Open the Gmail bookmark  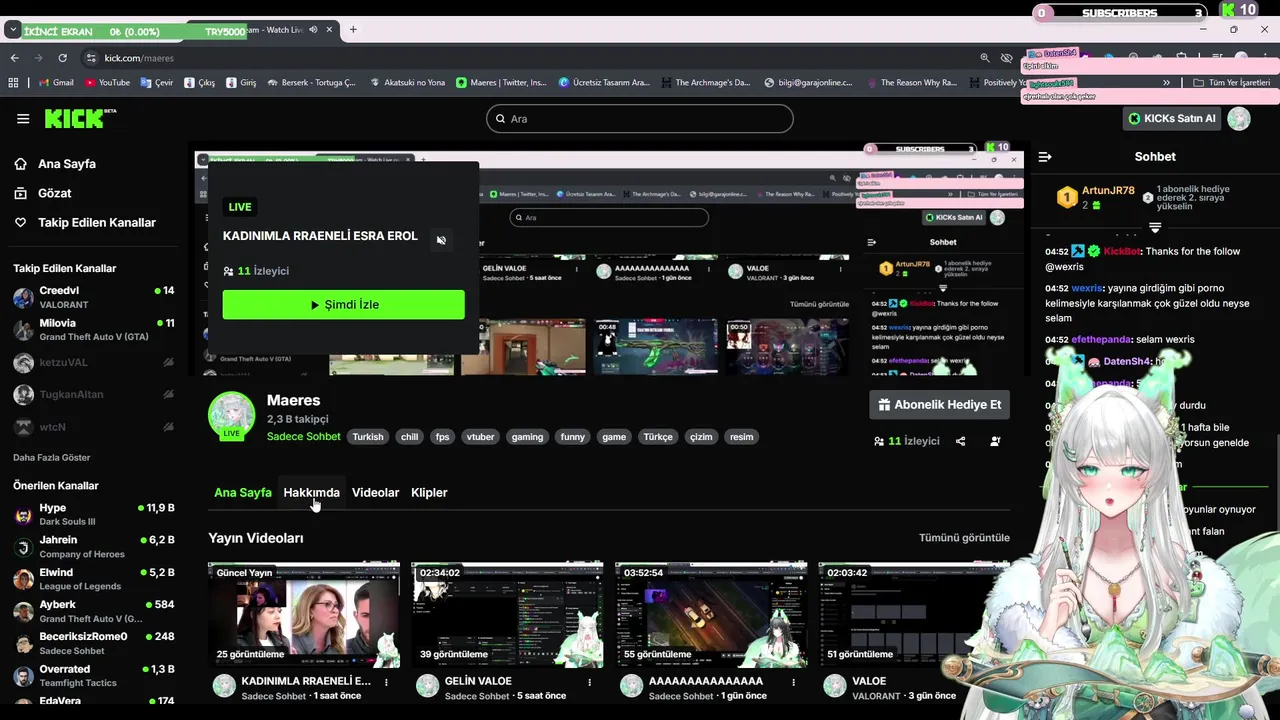[56, 83]
